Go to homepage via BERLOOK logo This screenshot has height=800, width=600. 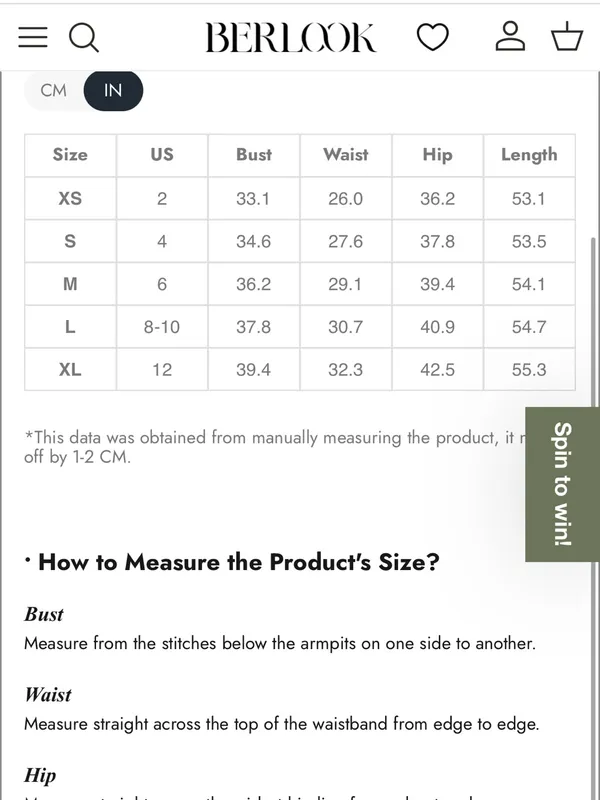tap(291, 38)
